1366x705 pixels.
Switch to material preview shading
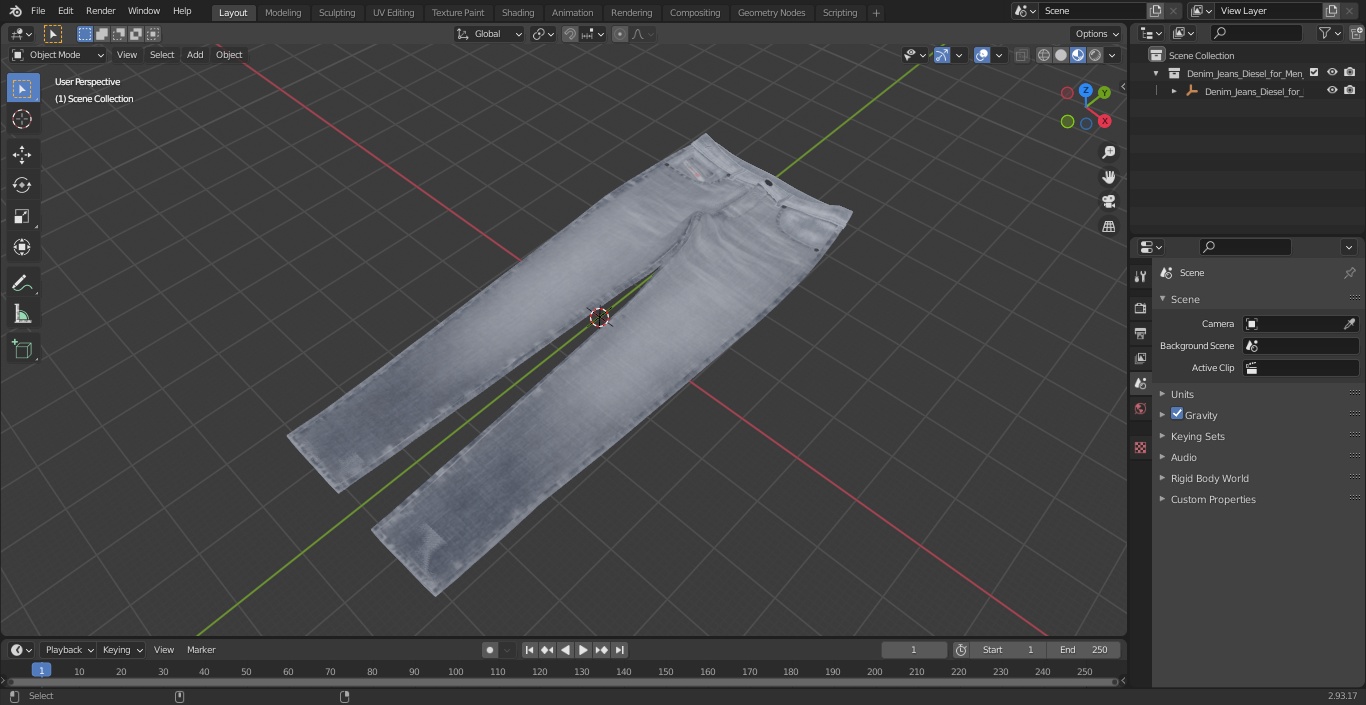point(1078,55)
